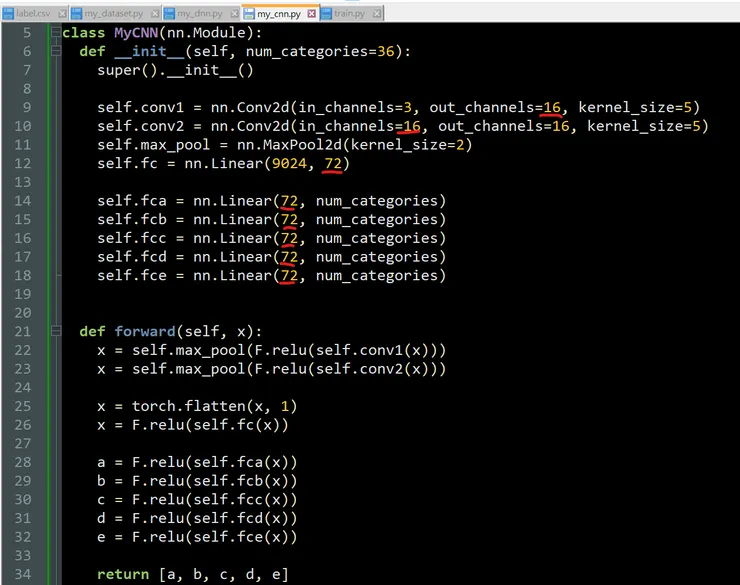Close the train.py tab

[377, 14]
